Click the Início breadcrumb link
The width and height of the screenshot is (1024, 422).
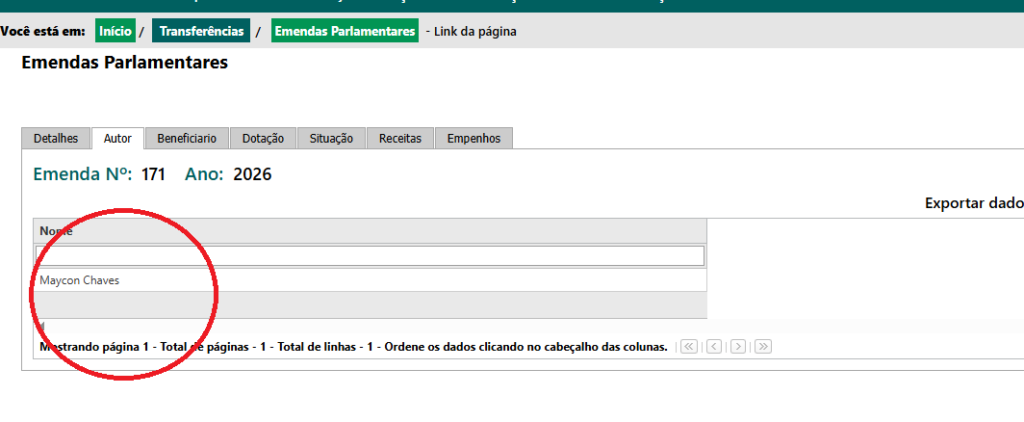click(x=115, y=32)
